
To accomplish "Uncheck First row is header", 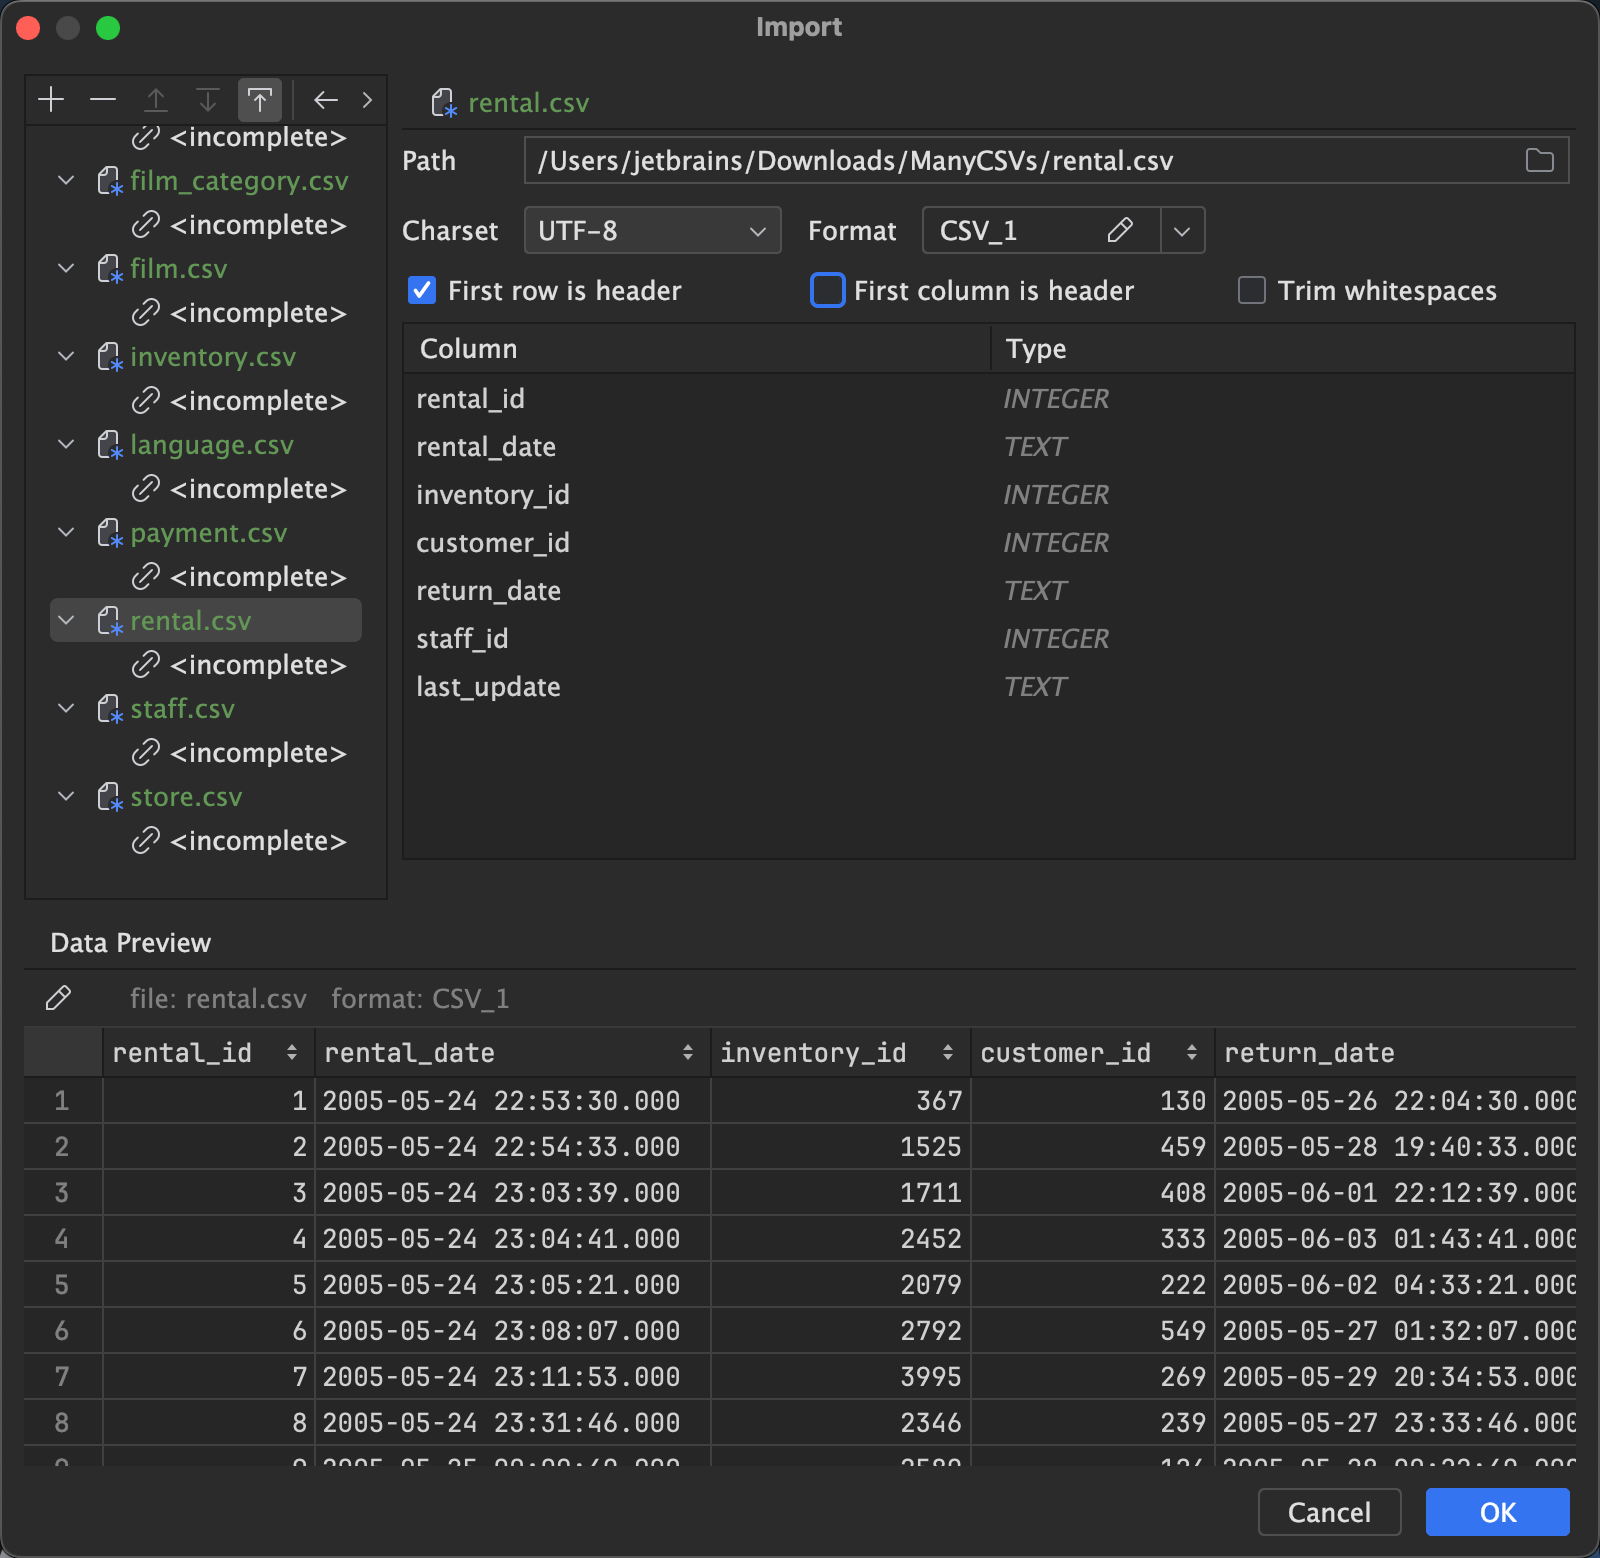I will click(x=422, y=291).
